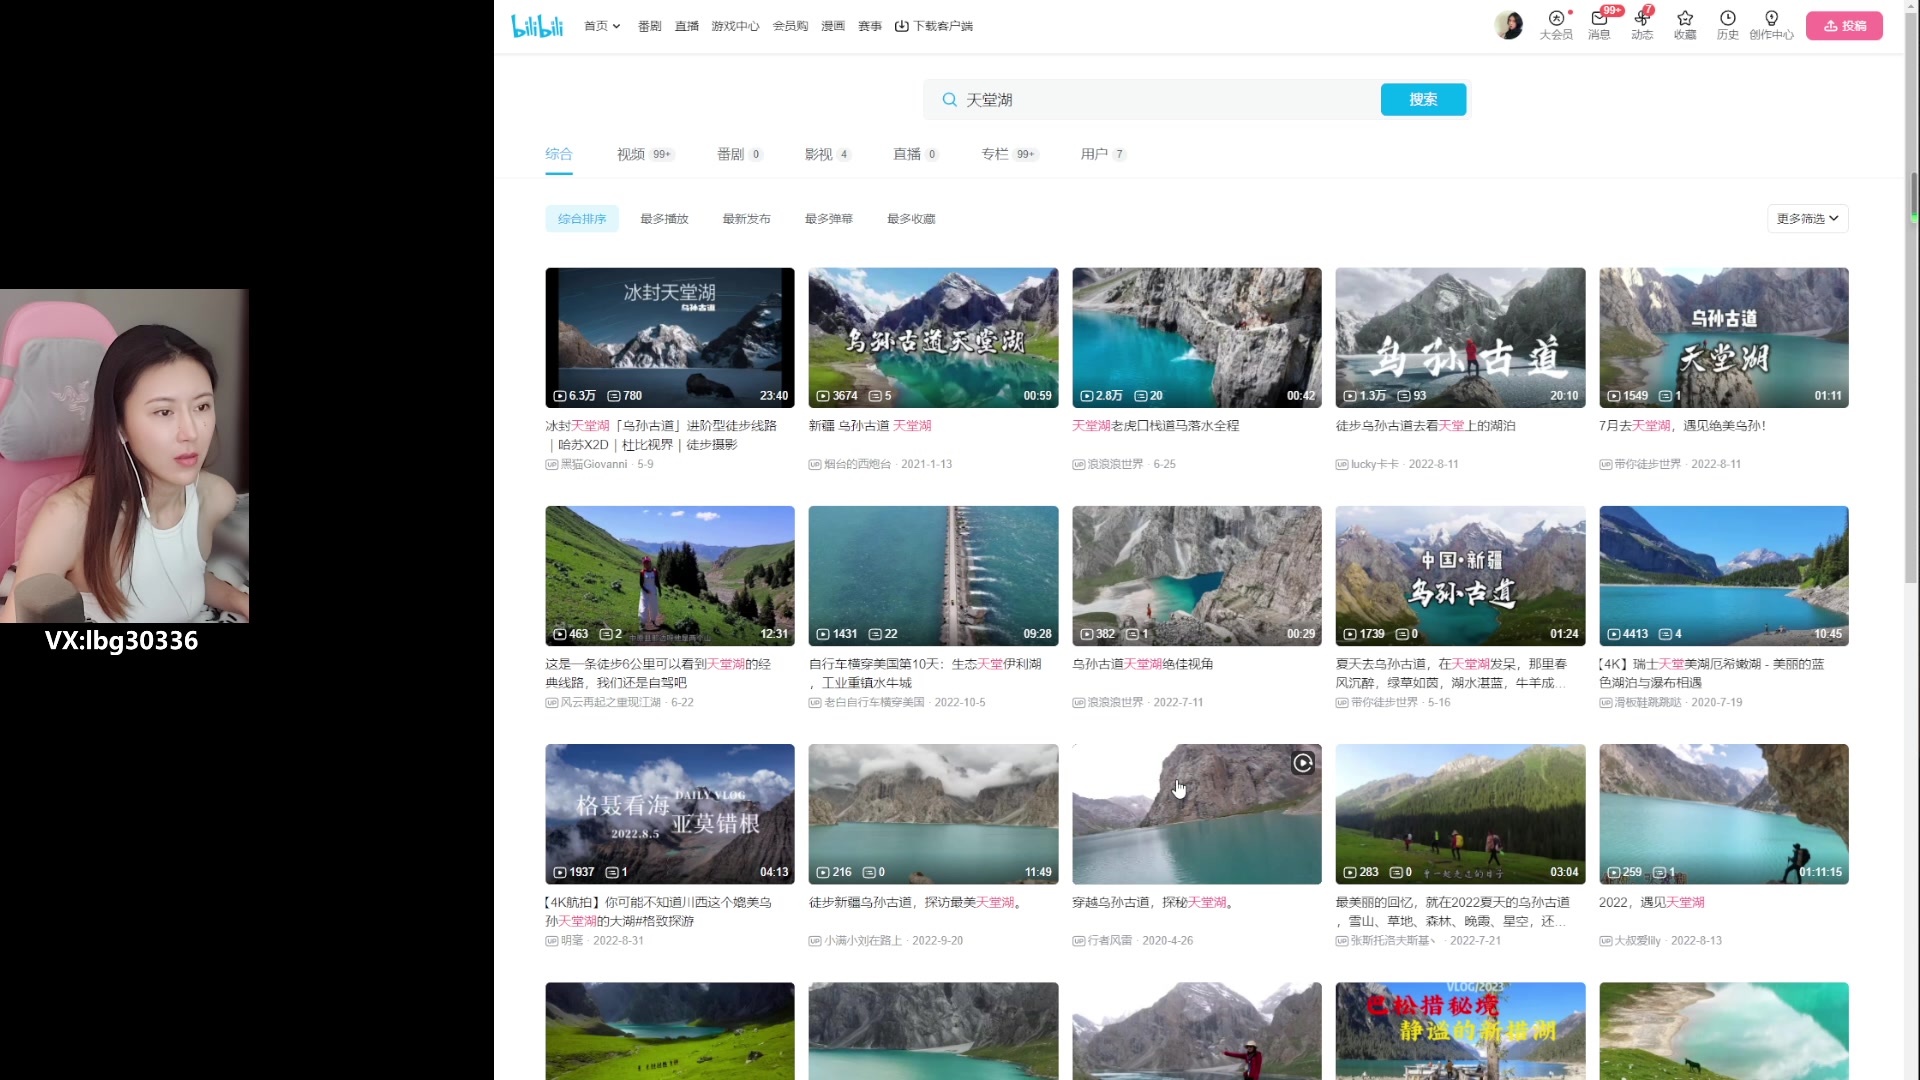Open the 格聂看海 亚莫错根 thumbnail
Screen dimensions: 1920x1080
(670, 813)
